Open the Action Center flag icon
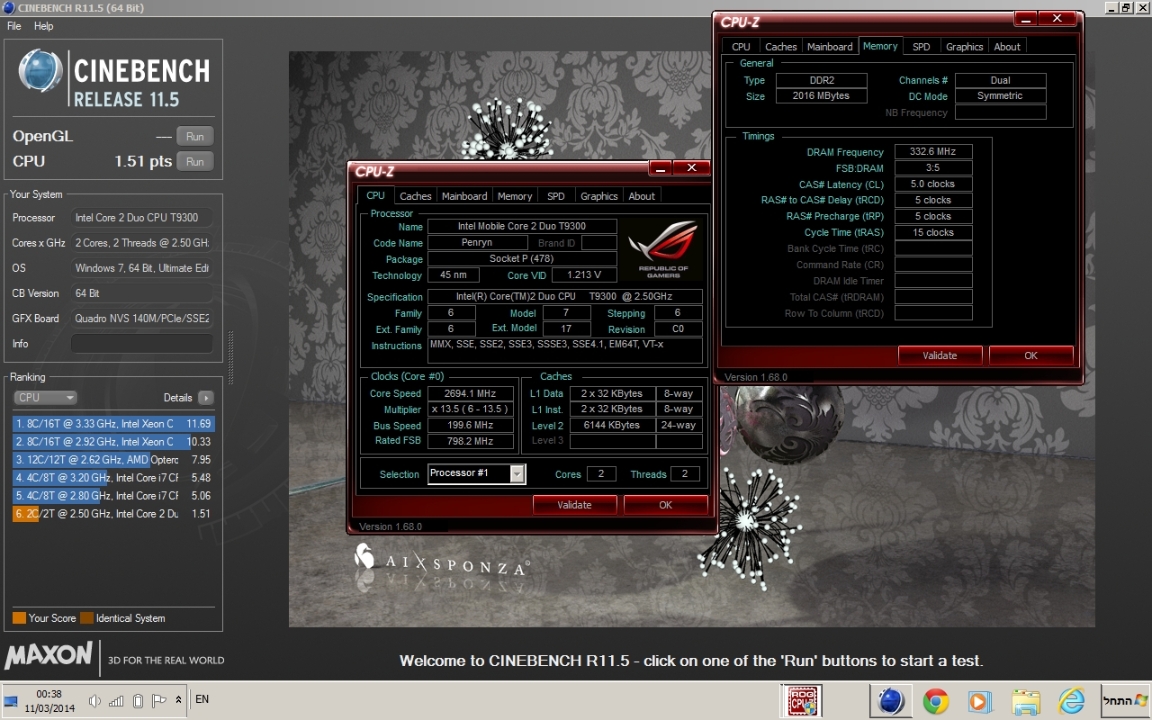This screenshot has height=720, width=1152. click(159, 701)
